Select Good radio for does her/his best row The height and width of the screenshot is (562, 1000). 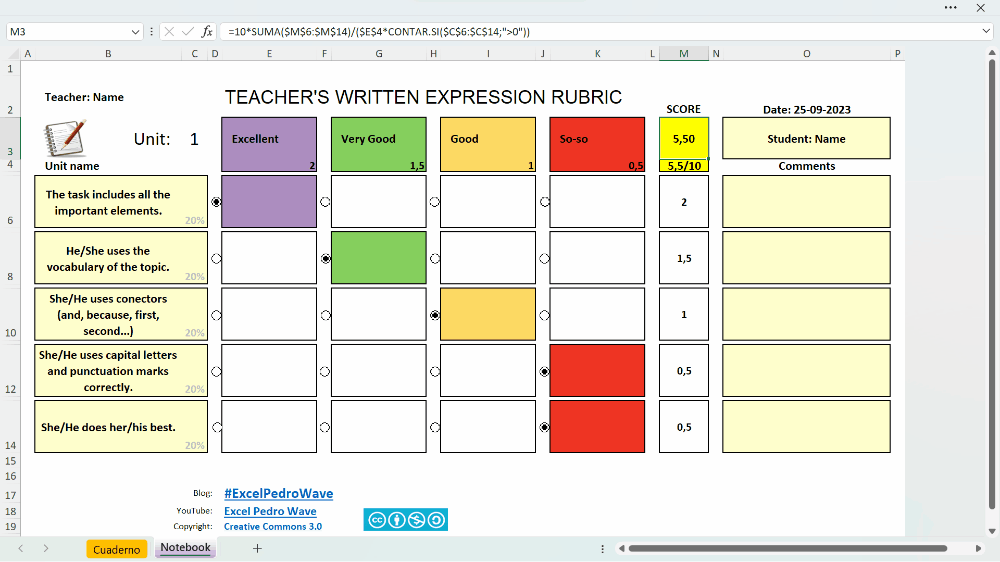435,427
